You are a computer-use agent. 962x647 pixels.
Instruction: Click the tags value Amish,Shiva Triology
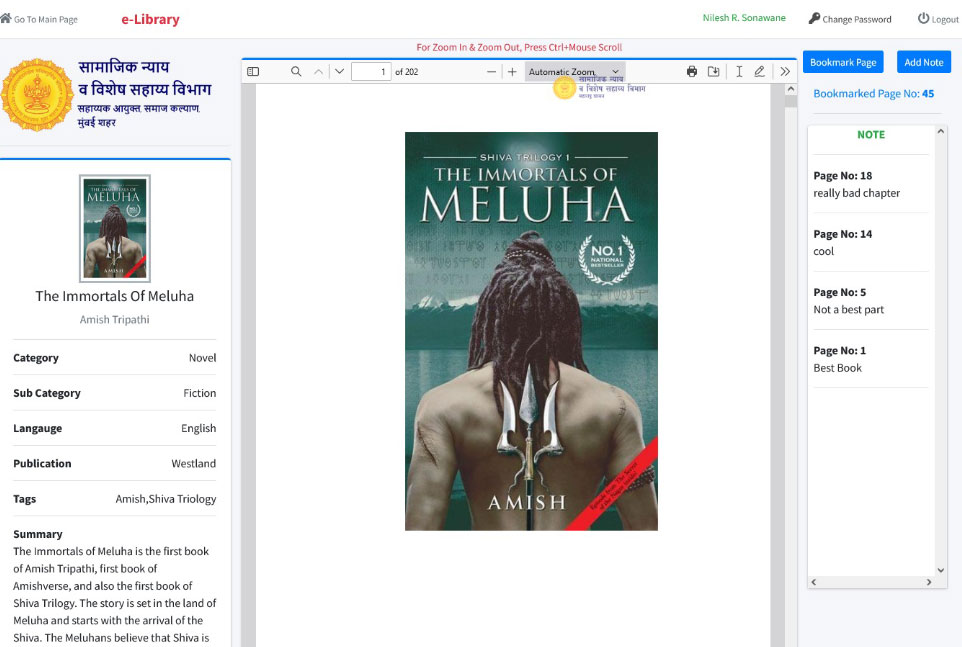point(166,499)
